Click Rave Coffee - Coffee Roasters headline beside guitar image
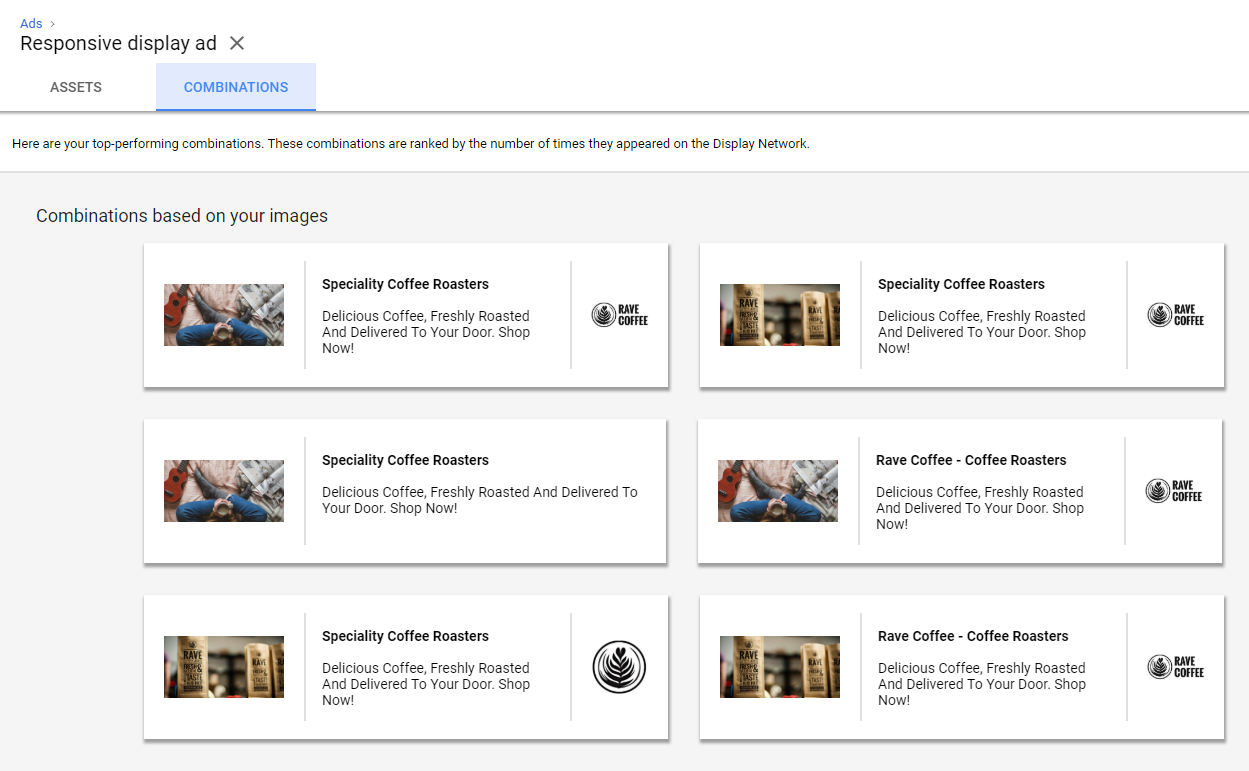 (971, 460)
